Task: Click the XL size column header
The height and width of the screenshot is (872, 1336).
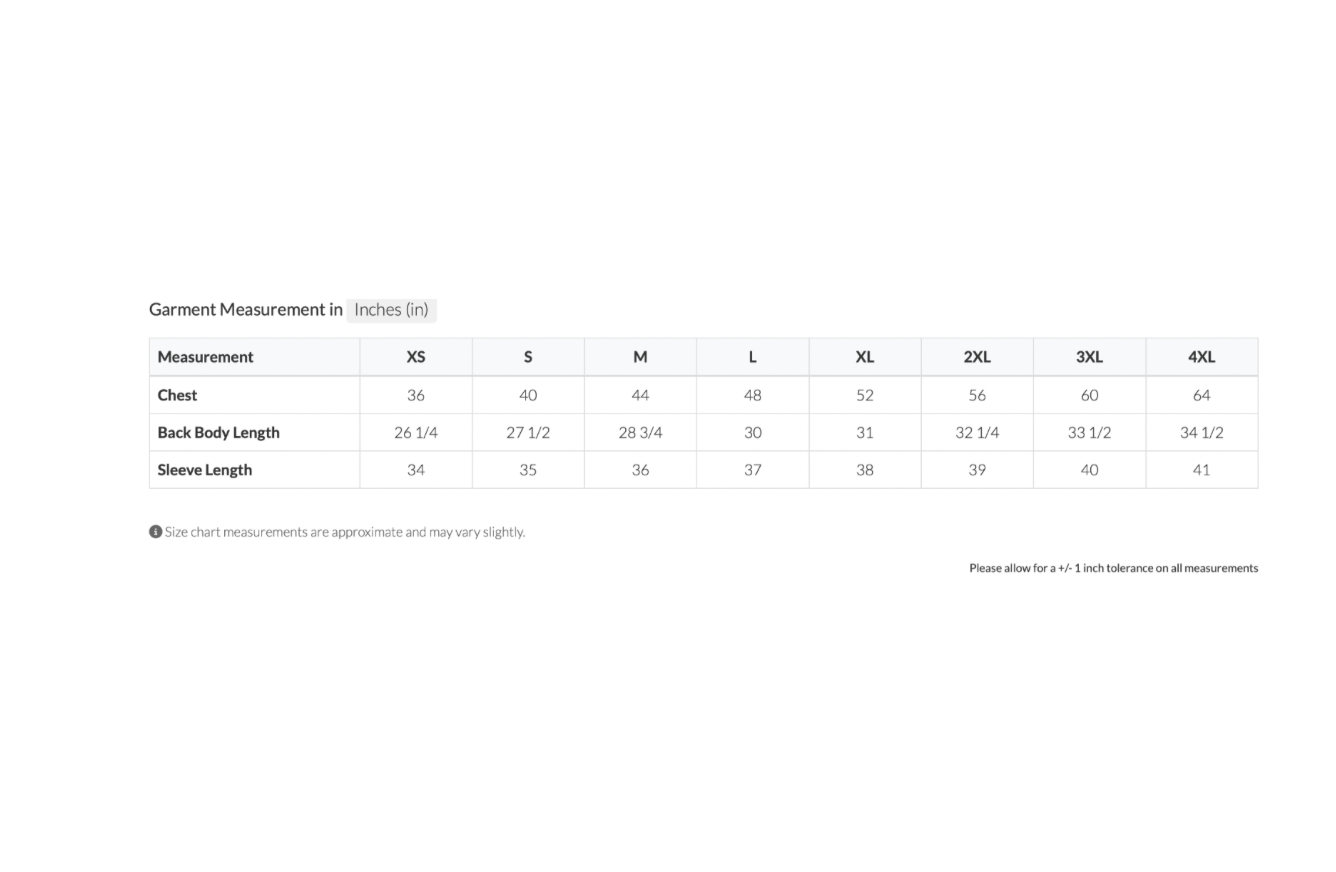Action: (865, 357)
